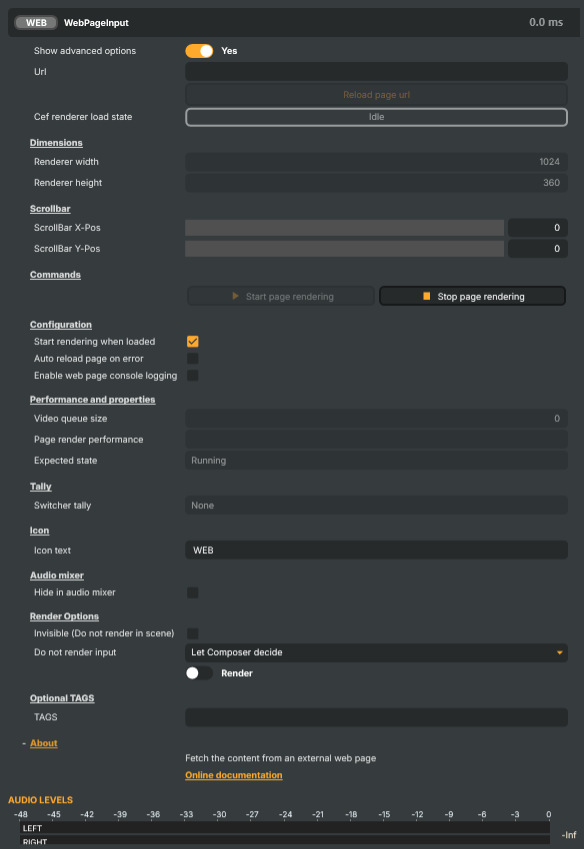The image size is (584, 849).
Task: Click the WEB badge icon in header
Action: 36,23
